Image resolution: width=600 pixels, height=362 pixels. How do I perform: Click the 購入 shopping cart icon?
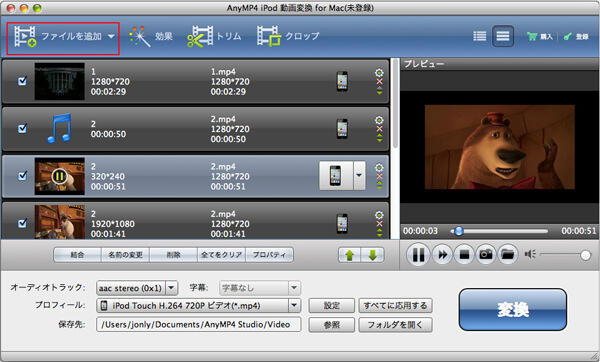click(532, 36)
